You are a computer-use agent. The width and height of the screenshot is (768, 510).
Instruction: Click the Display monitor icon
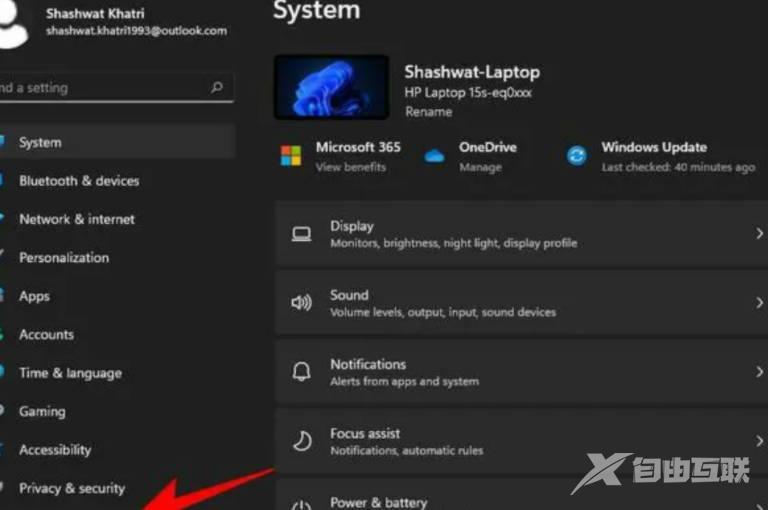tap(301, 234)
